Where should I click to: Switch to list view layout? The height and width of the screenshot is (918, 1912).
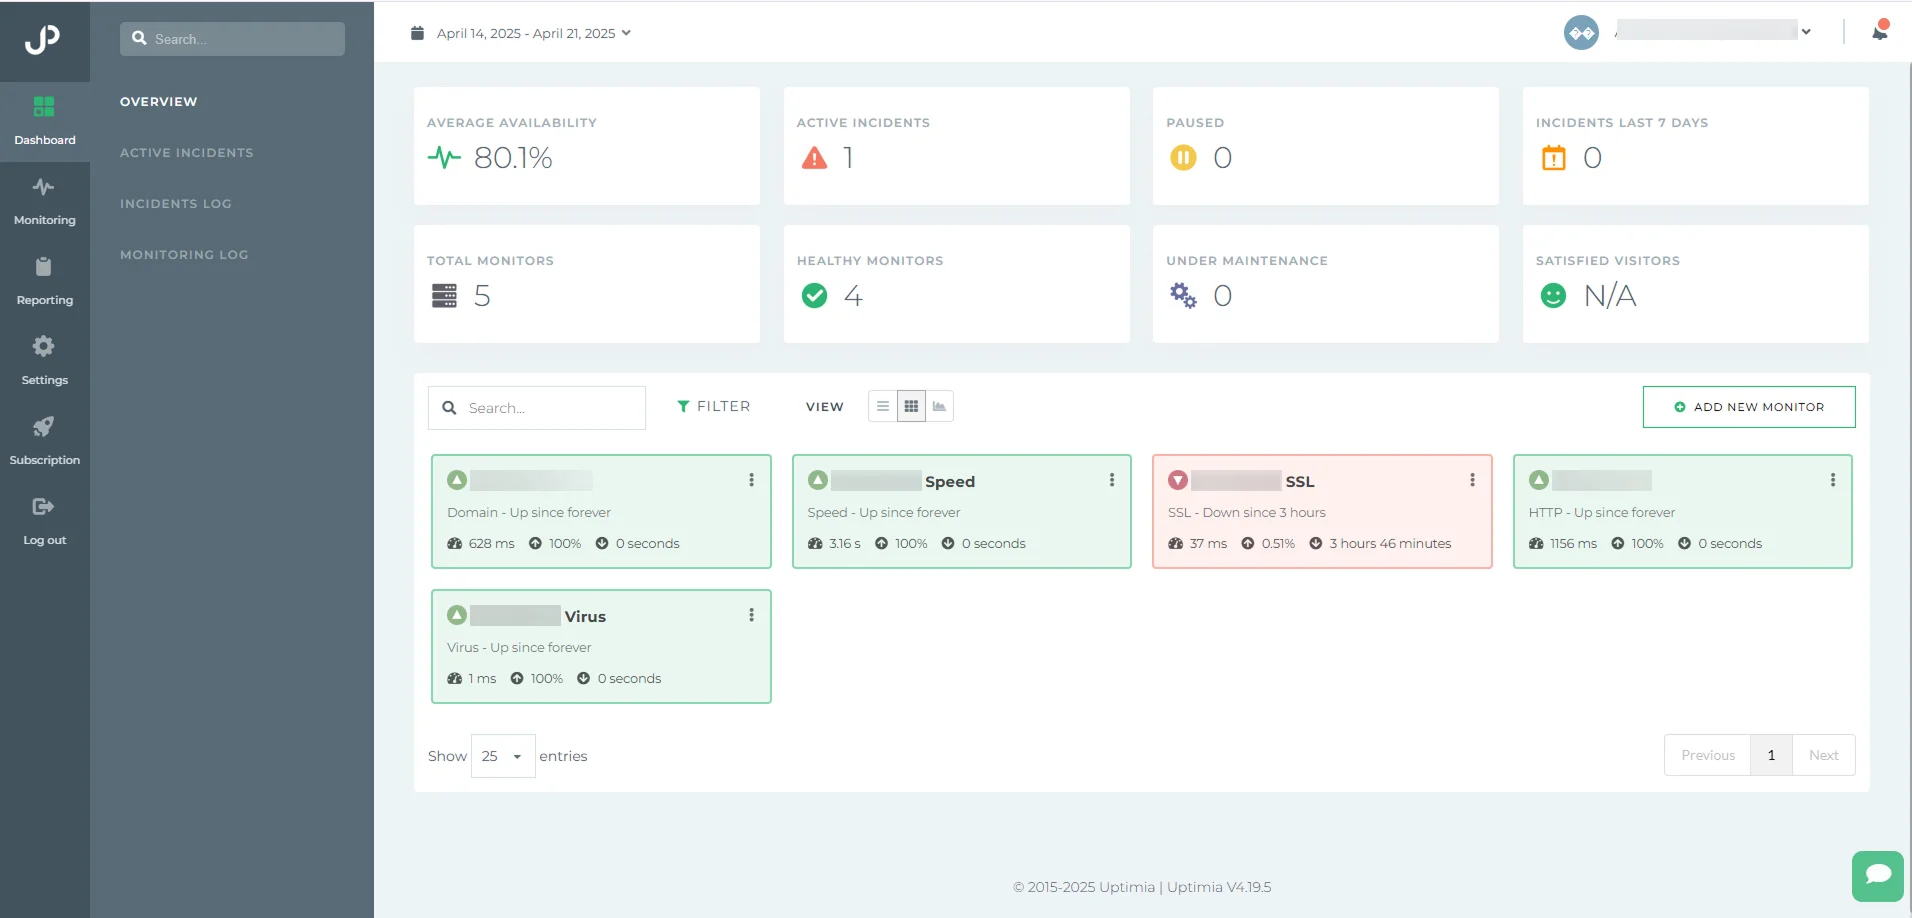(882, 407)
